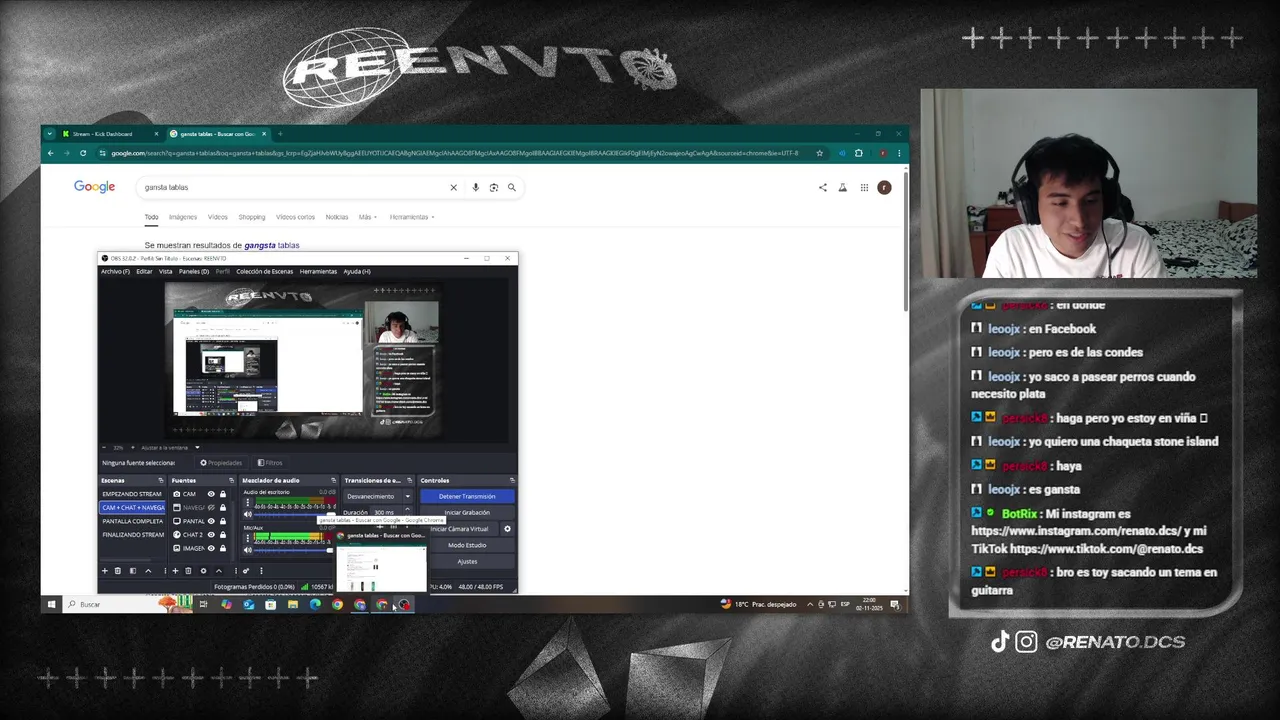1280x720 pixels.
Task: Expand Herramientas dropdown in Google search
Action: coord(411,217)
